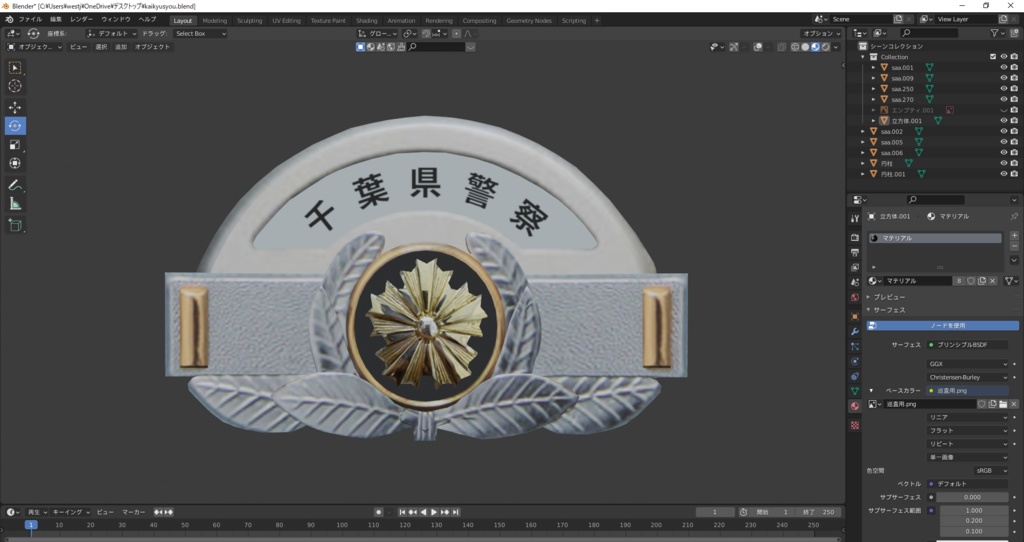Open Select Box drag dropdown
The image size is (1024, 542).
pos(200,33)
